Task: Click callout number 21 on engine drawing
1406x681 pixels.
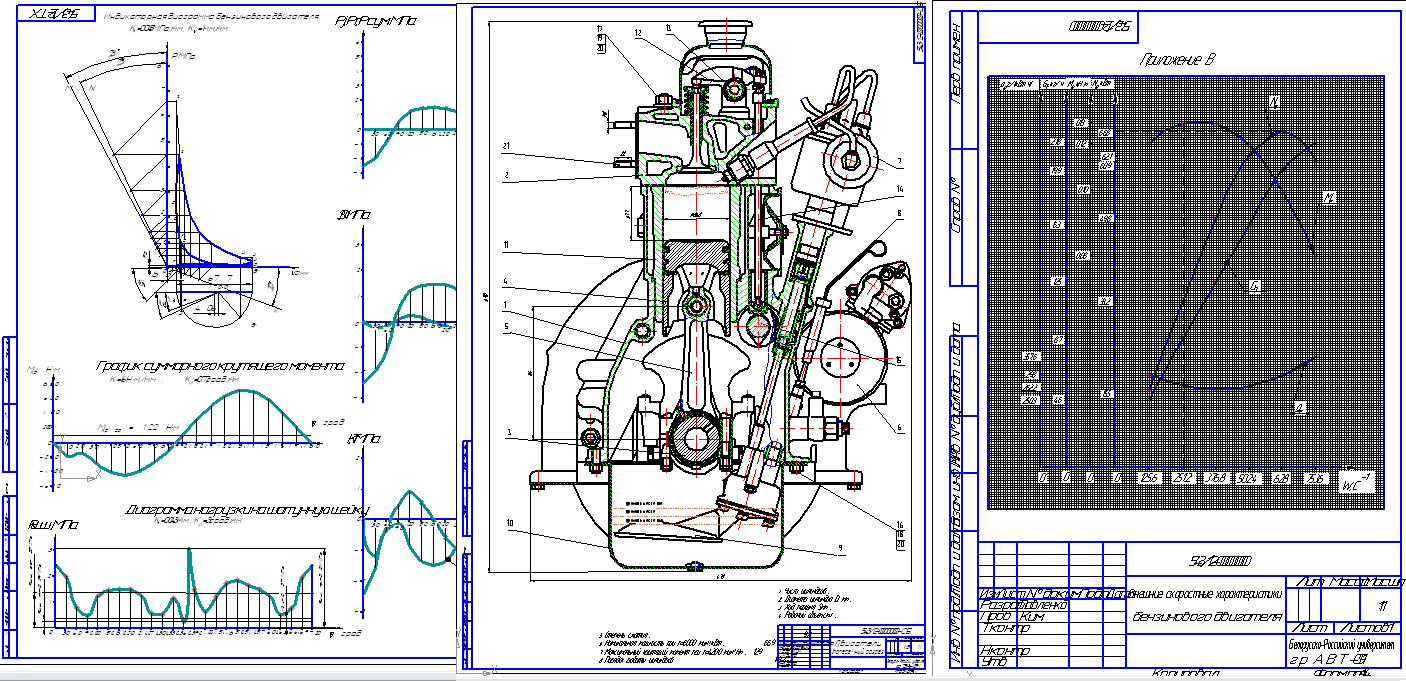Action: pyautogui.click(x=508, y=147)
